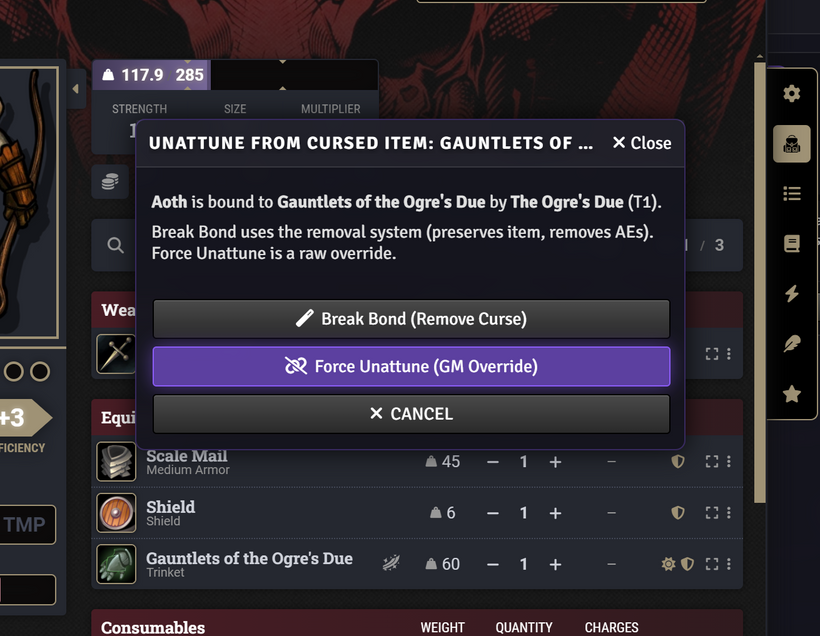Switch to the inventory backpack tab

[792, 144]
